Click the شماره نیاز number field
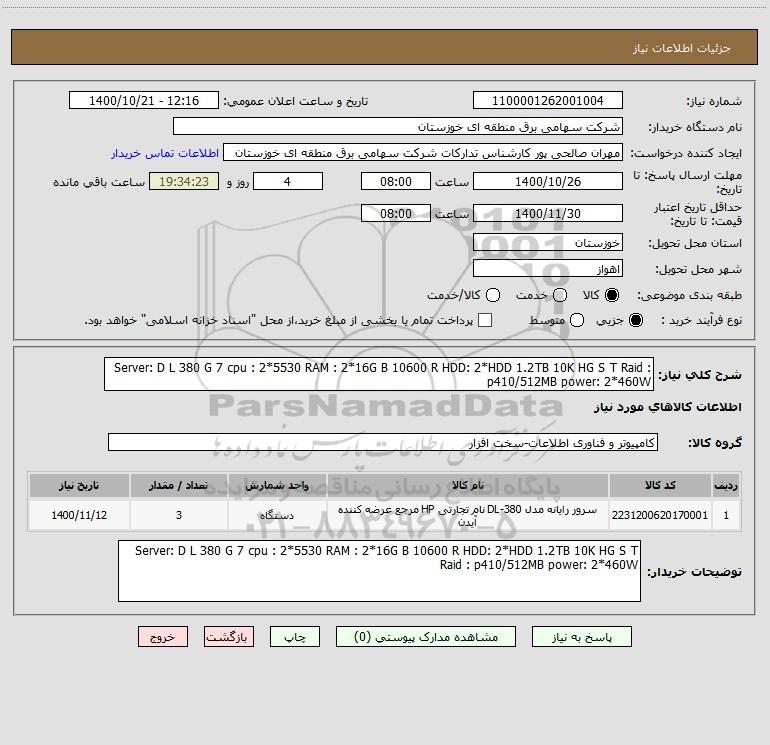Viewport: 770px width, 745px height. click(x=547, y=101)
